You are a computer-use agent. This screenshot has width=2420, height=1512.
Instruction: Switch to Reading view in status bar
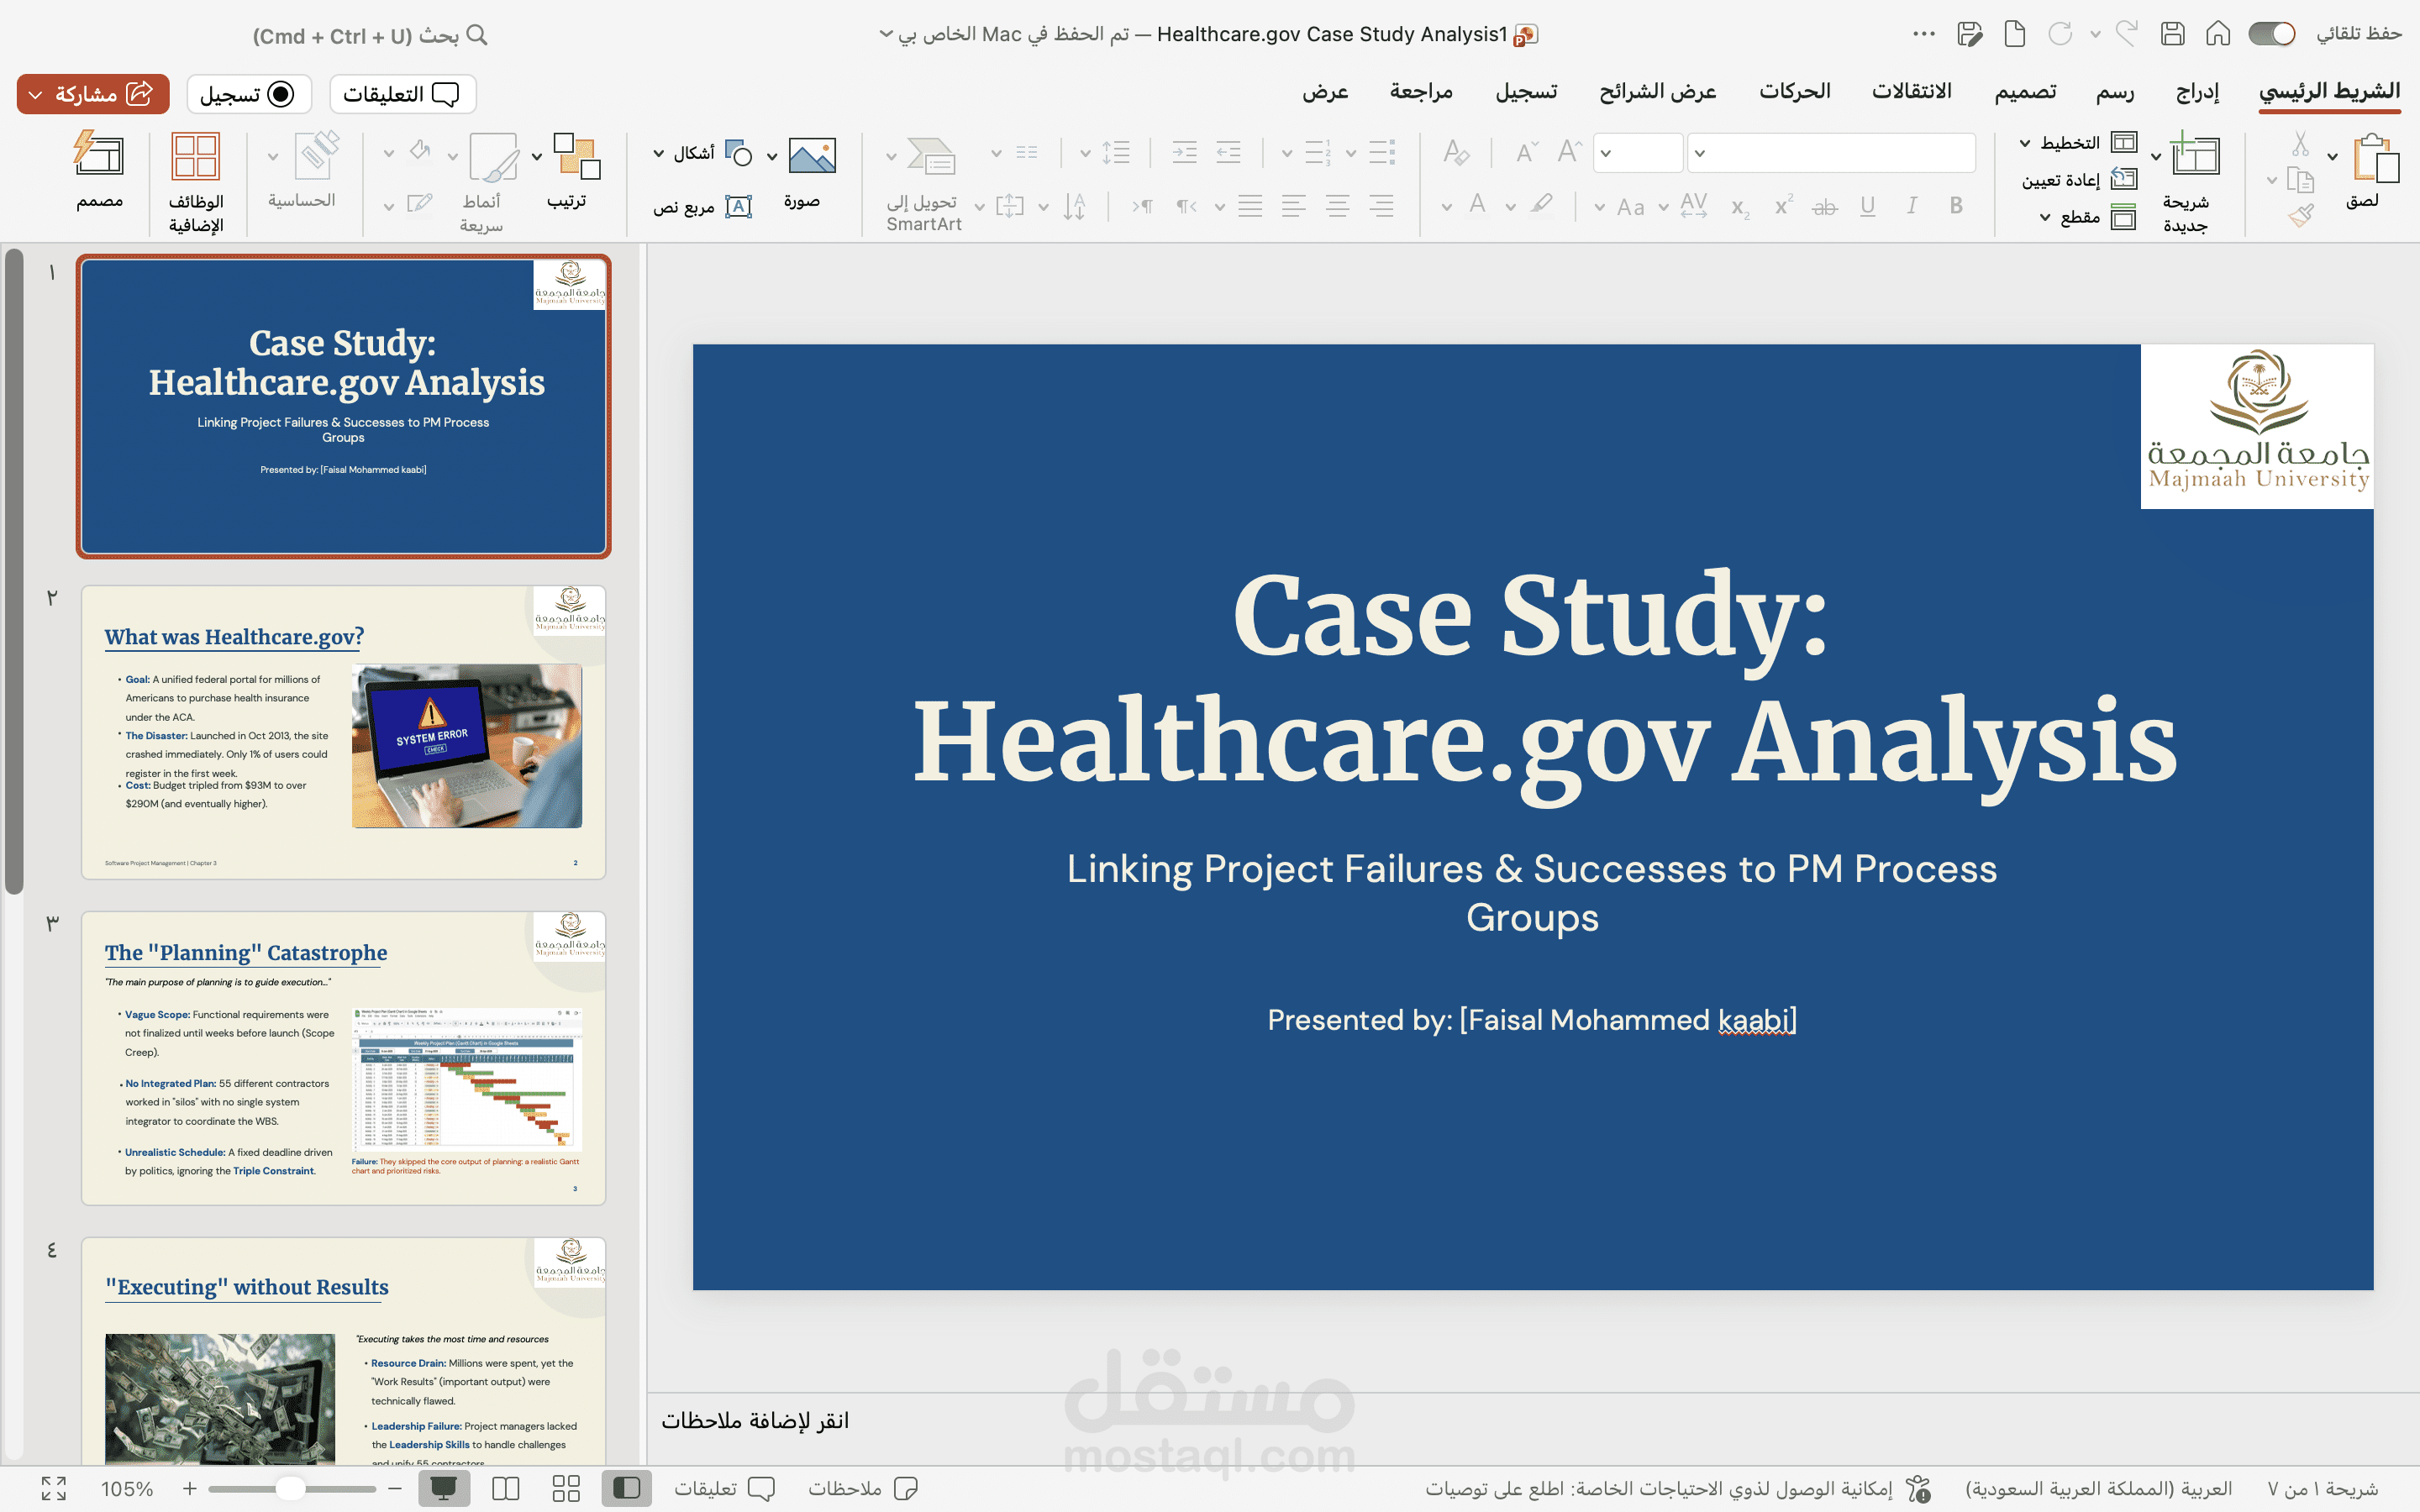pyautogui.click(x=506, y=1488)
